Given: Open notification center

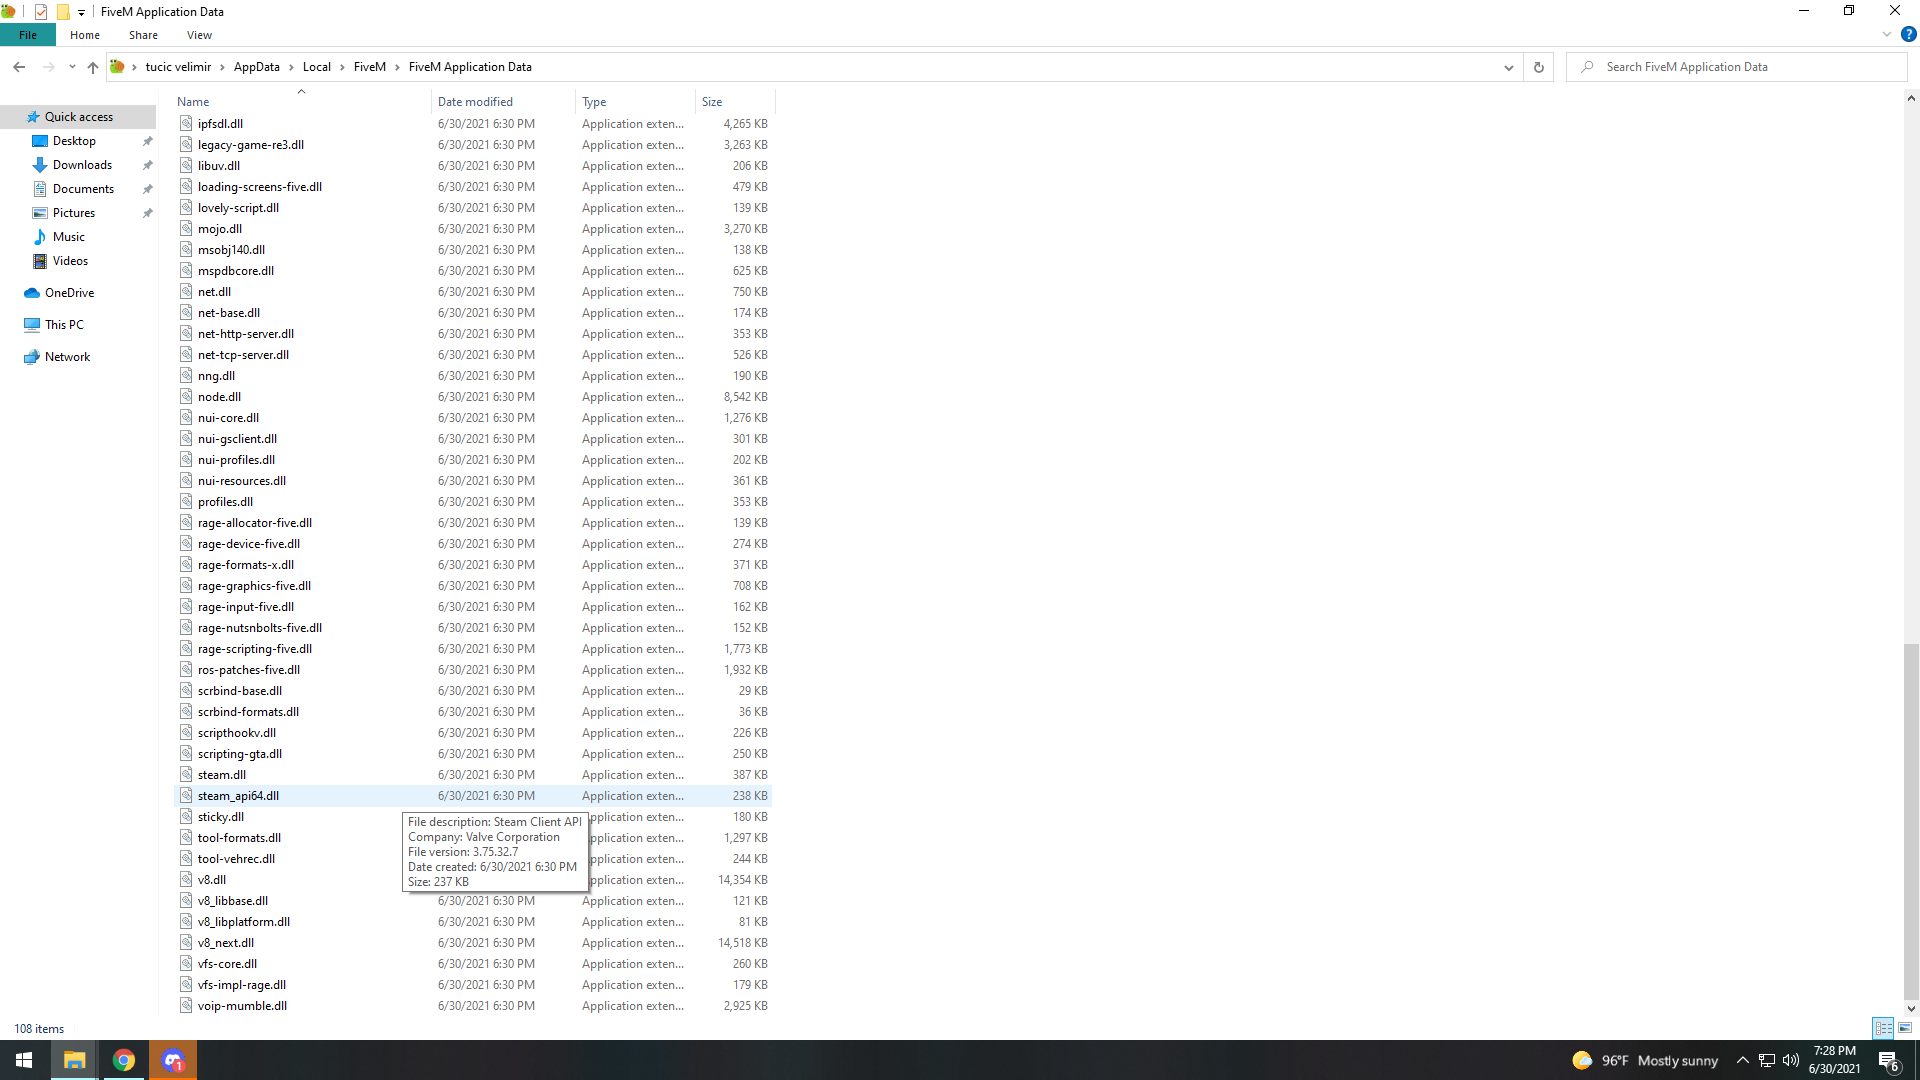Looking at the screenshot, I should [1889, 1060].
